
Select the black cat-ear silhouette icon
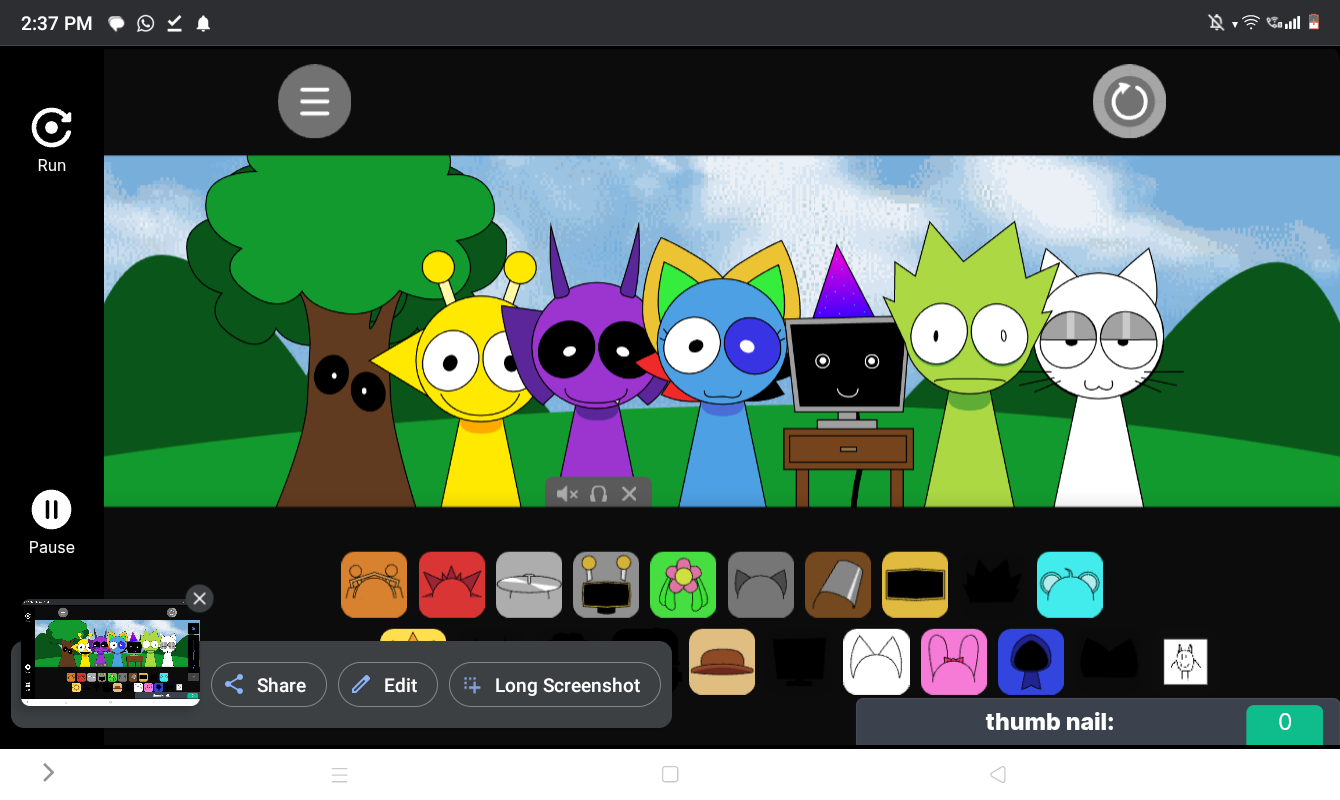[x=1108, y=660]
